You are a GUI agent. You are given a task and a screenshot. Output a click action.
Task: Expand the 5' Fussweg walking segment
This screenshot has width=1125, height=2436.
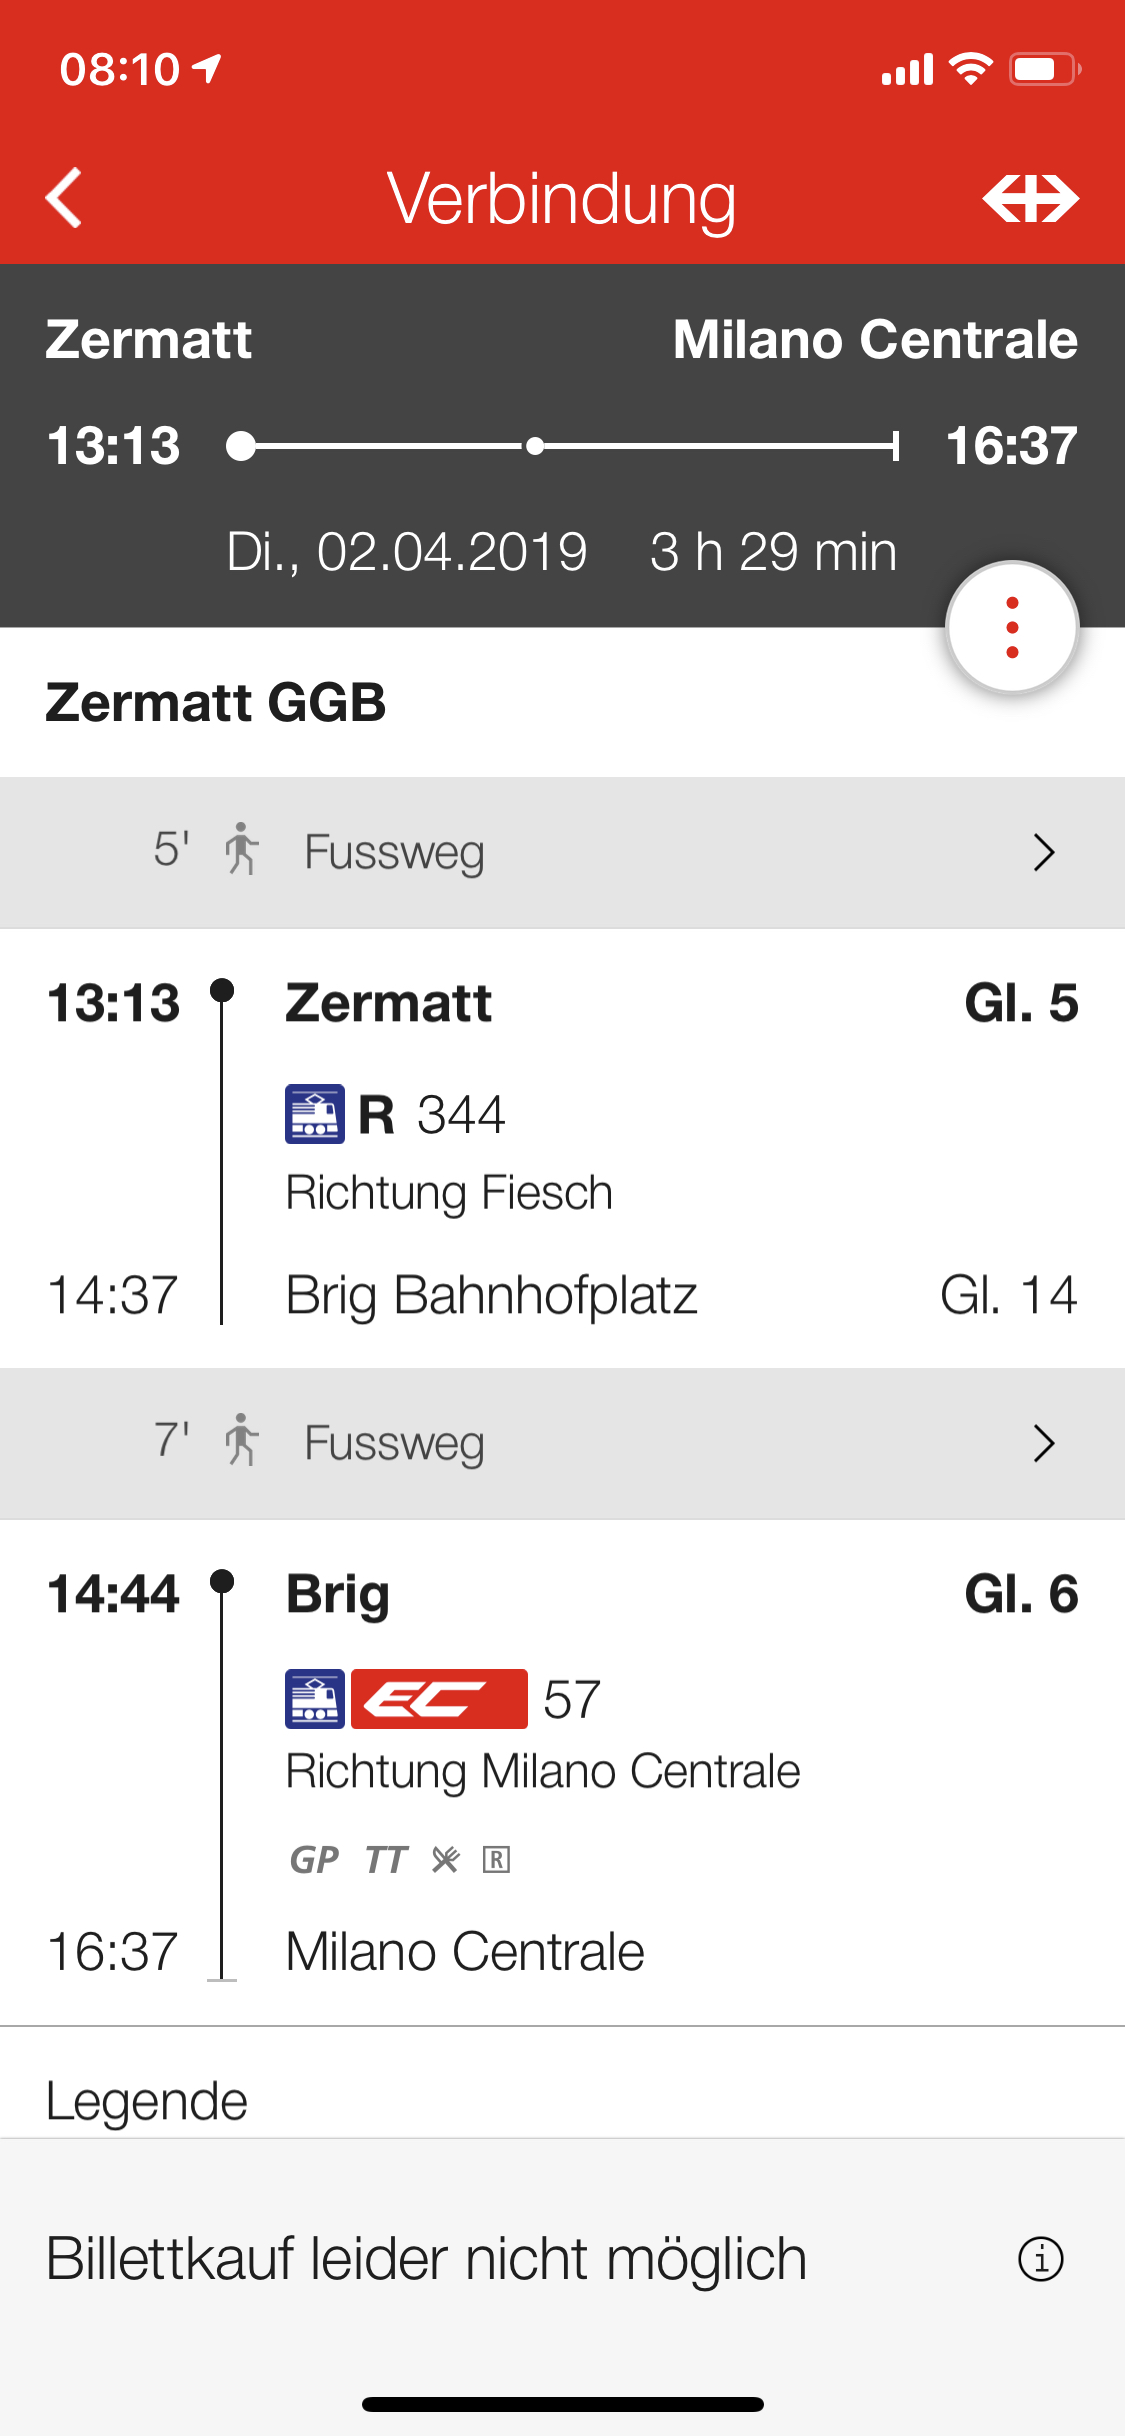tap(562, 853)
